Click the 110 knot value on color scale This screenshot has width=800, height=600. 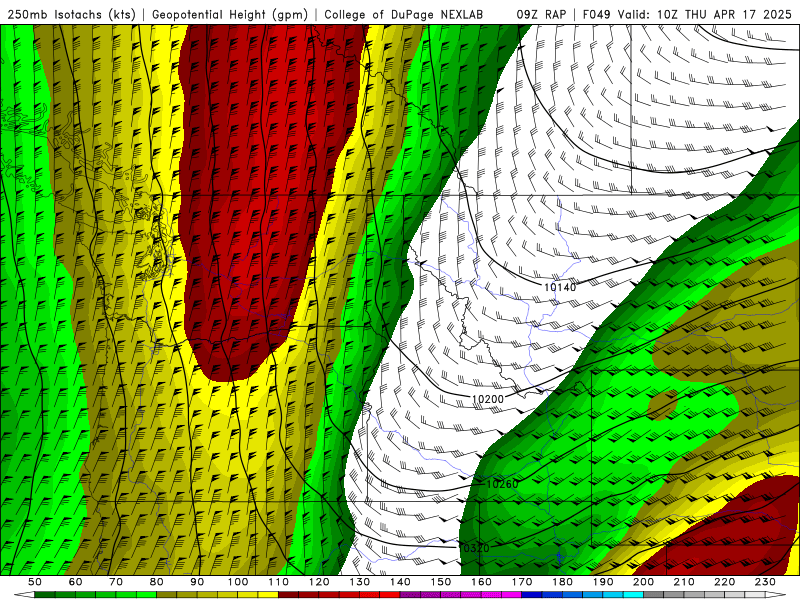(x=278, y=582)
